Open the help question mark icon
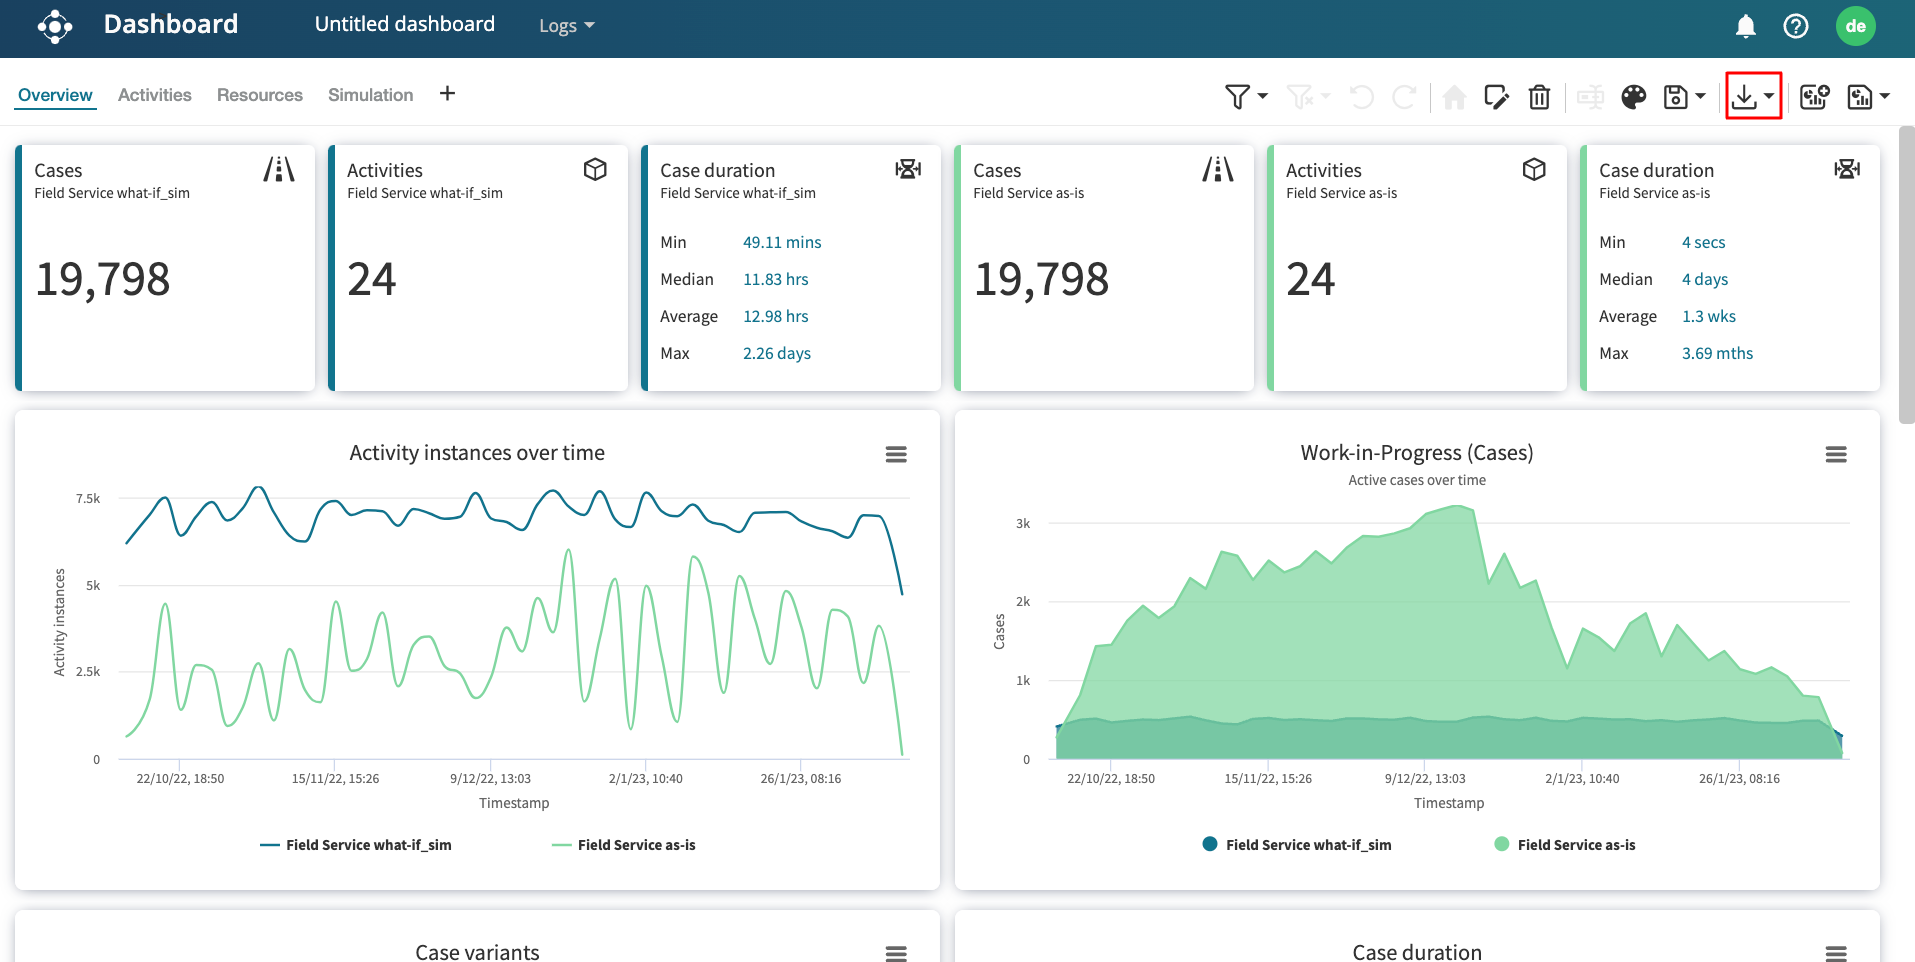 click(x=1796, y=26)
